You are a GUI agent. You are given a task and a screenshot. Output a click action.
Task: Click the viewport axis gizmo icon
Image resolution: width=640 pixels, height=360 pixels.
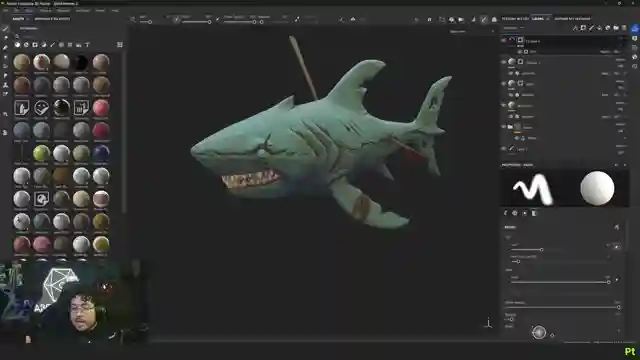[x=488, y=324]
